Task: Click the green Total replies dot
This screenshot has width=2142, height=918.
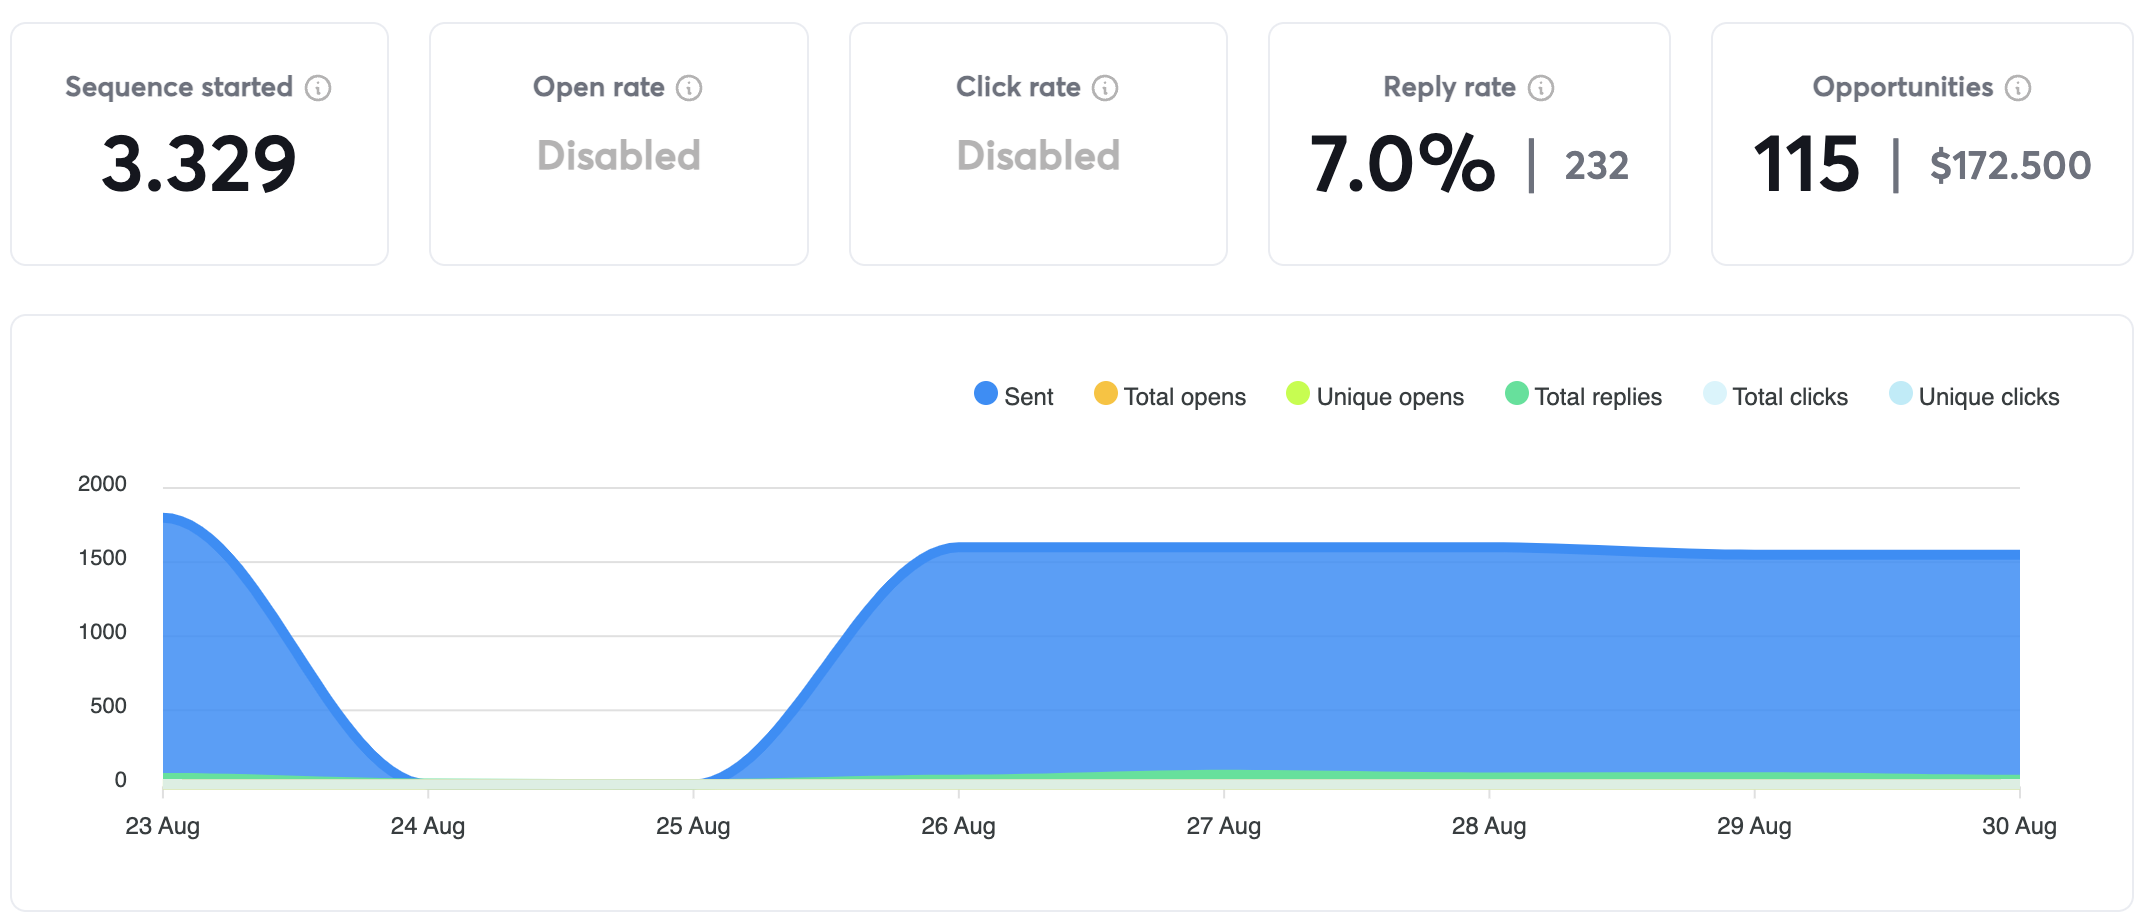Action: coord(1516,394)
